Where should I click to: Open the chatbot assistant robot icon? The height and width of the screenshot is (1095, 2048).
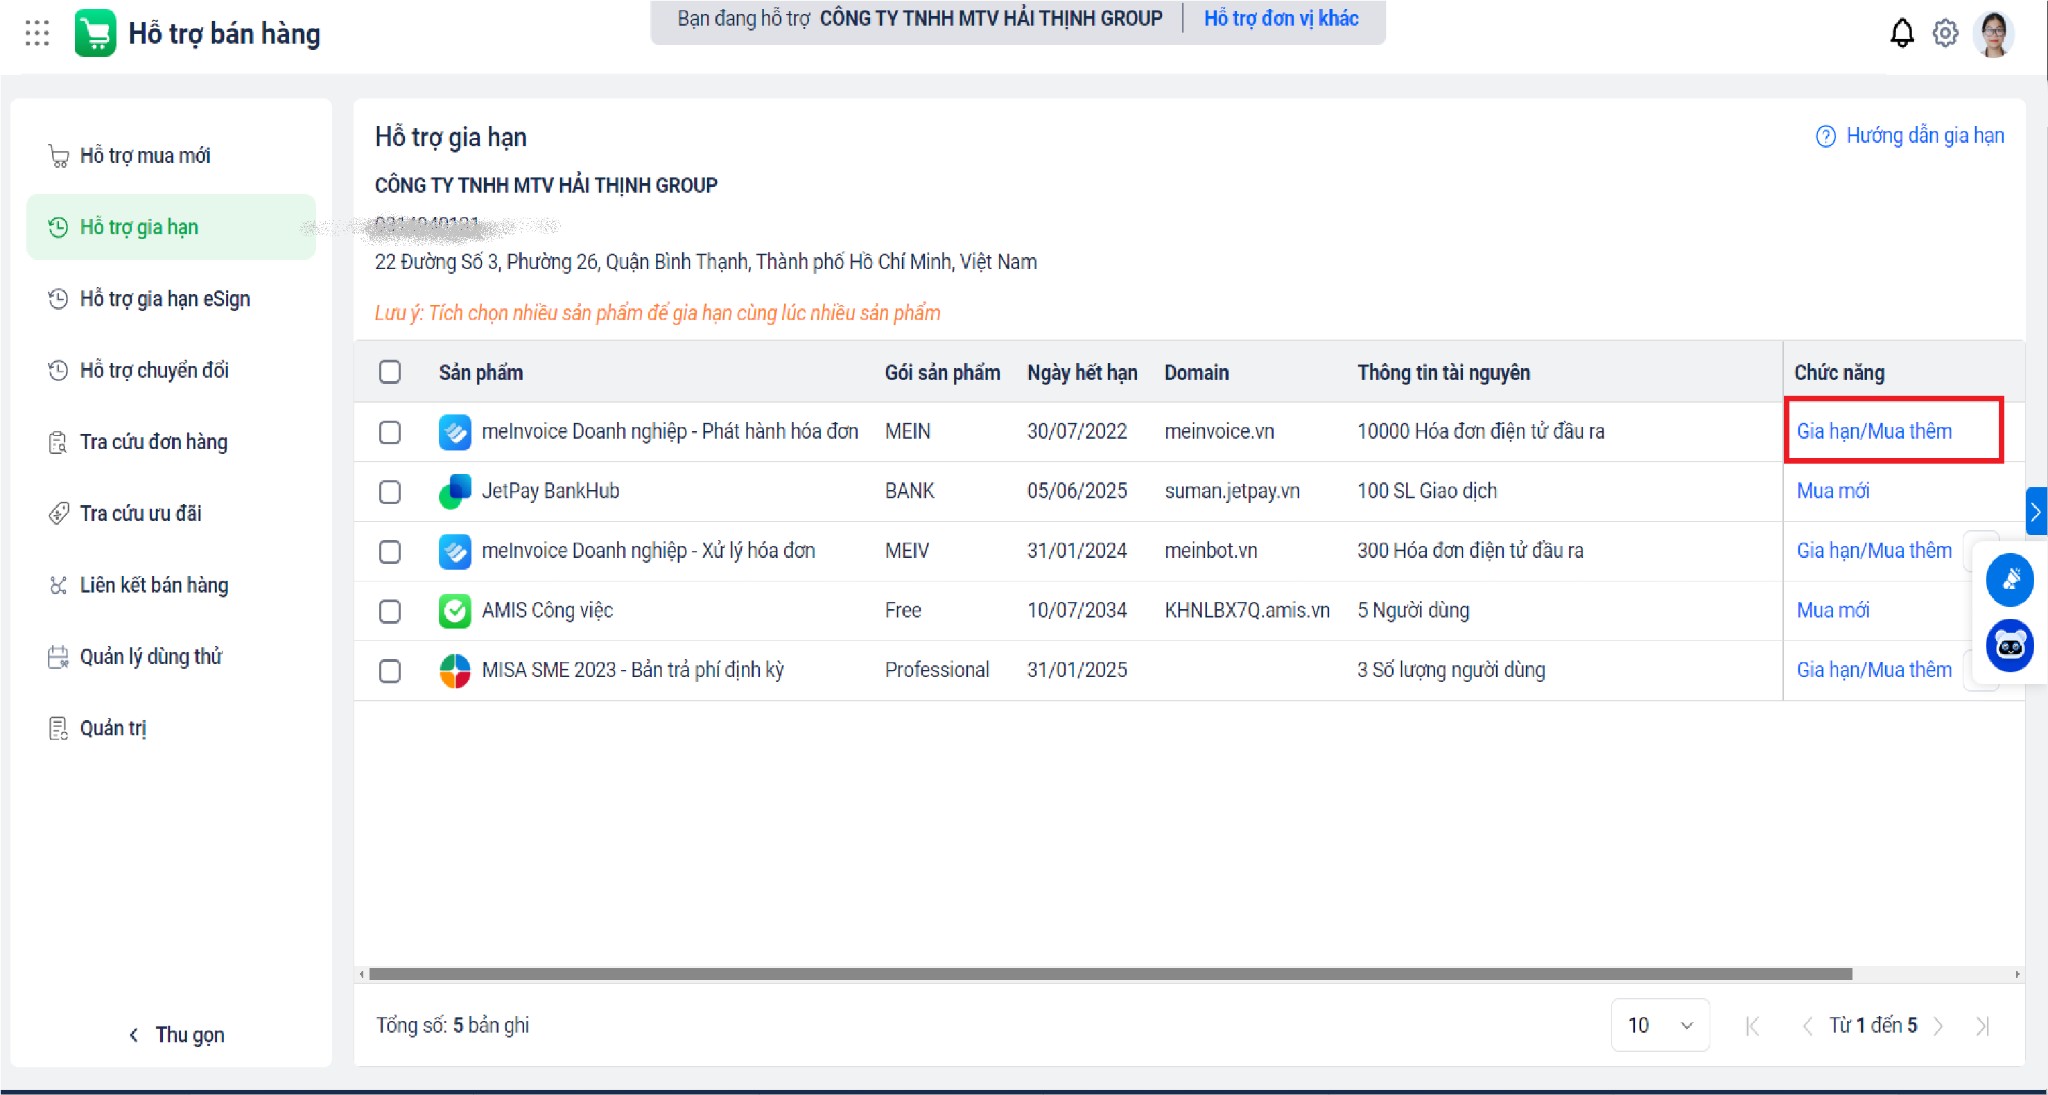tap(2010, 646)
